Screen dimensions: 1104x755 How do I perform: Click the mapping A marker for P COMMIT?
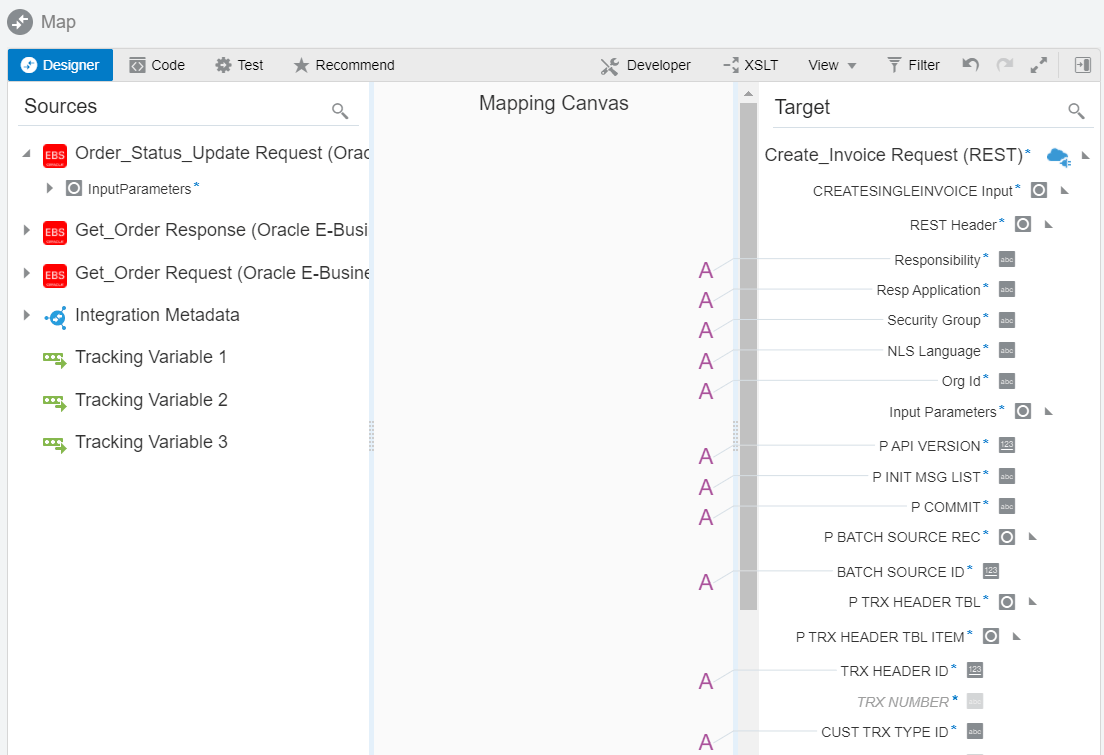pos(705,518)
